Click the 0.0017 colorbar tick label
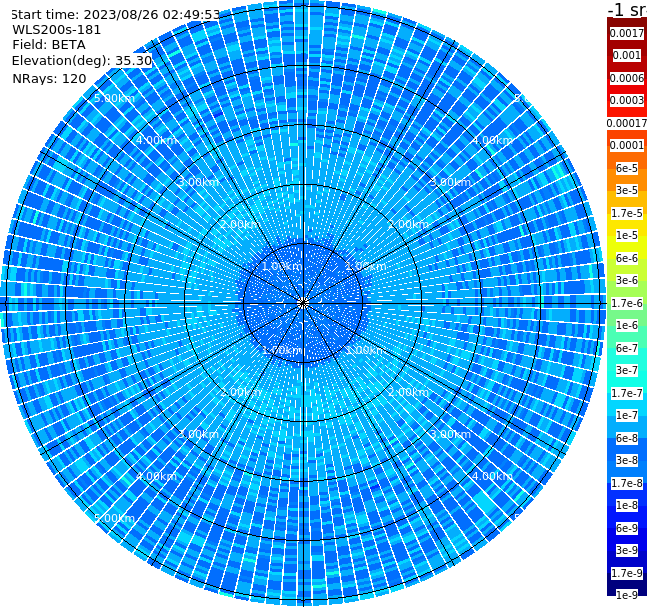 click(627, 33)
